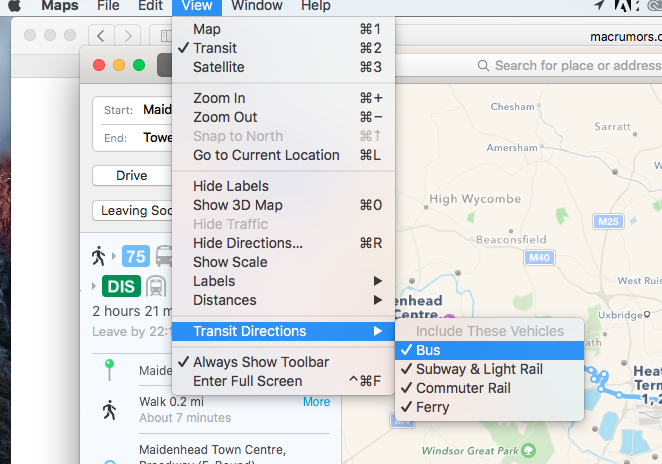Toggle the checked Transit view
662x464 pixels.
tap(283, 48)
